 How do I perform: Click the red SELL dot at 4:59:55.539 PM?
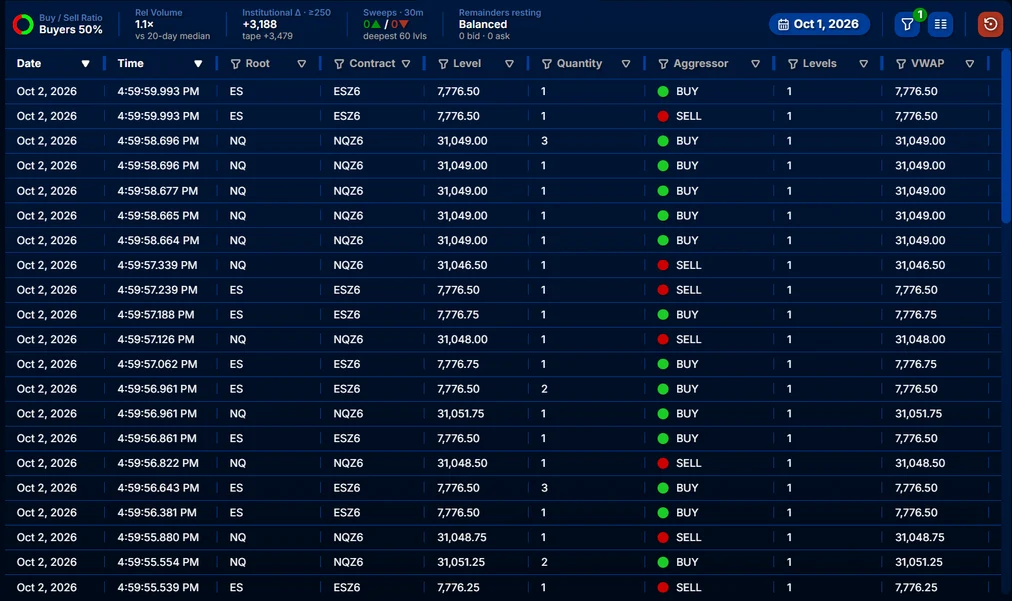(x=663, y=587)
